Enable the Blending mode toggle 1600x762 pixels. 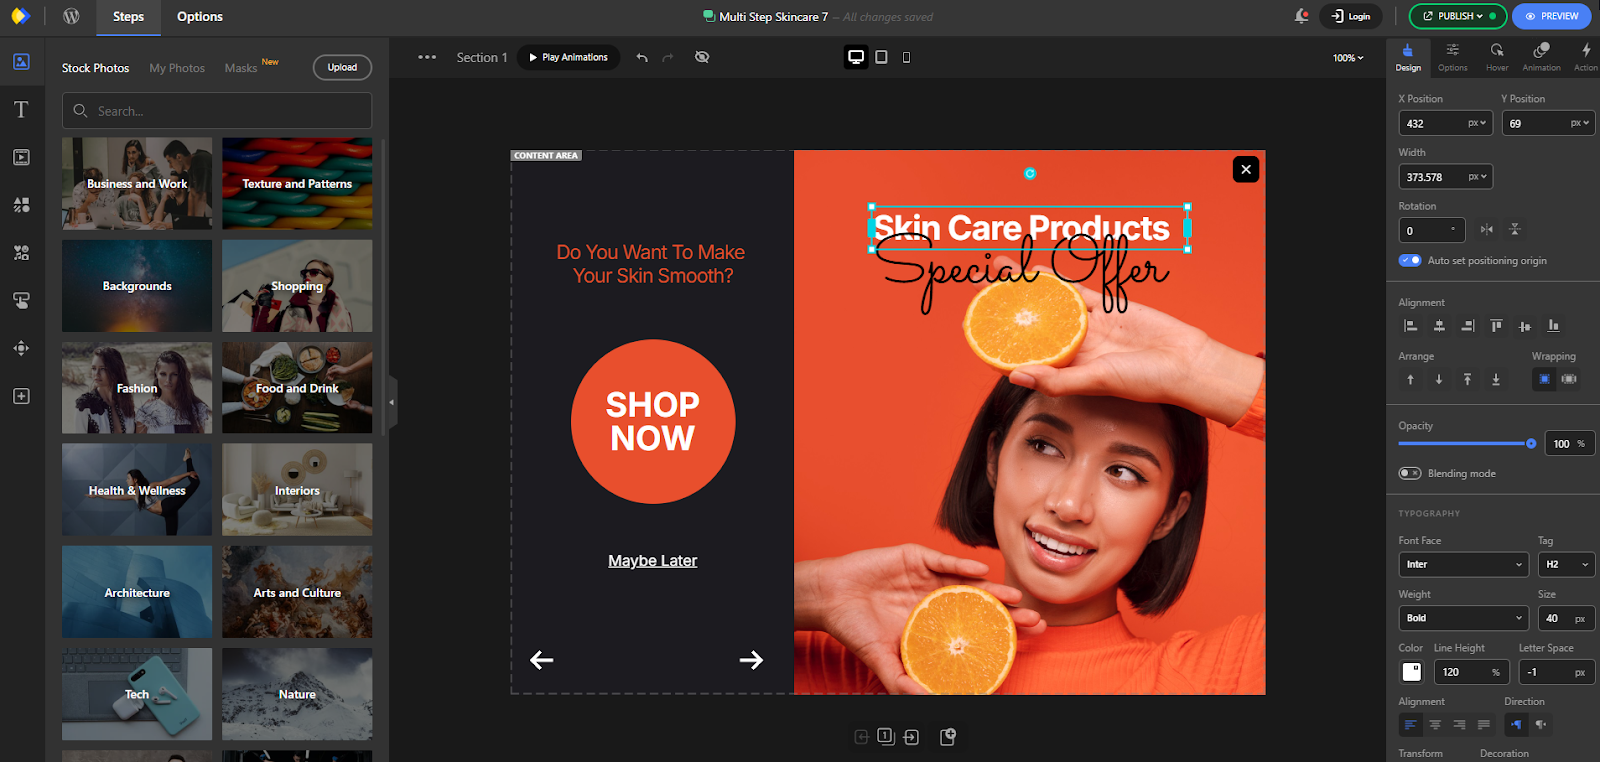[x=1410, y=474]
